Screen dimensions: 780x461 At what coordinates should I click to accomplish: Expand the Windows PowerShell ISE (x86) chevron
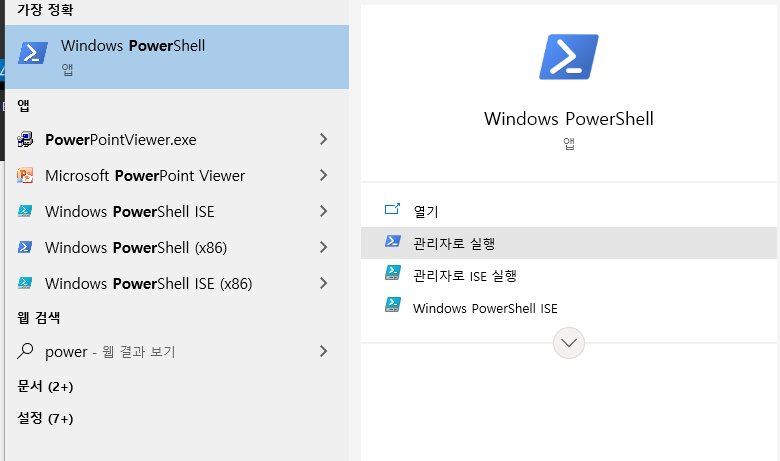pos(323,283)
